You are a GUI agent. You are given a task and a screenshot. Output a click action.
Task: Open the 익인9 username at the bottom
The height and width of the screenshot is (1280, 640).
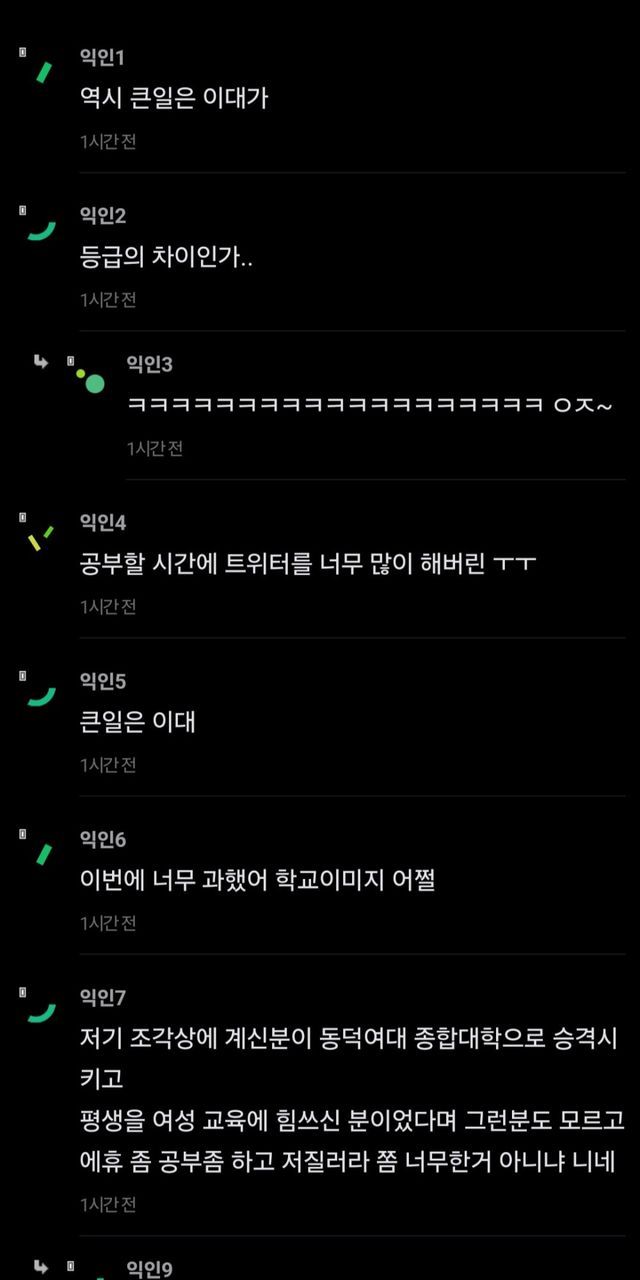pyautogui.click(x=150, y=1269)
